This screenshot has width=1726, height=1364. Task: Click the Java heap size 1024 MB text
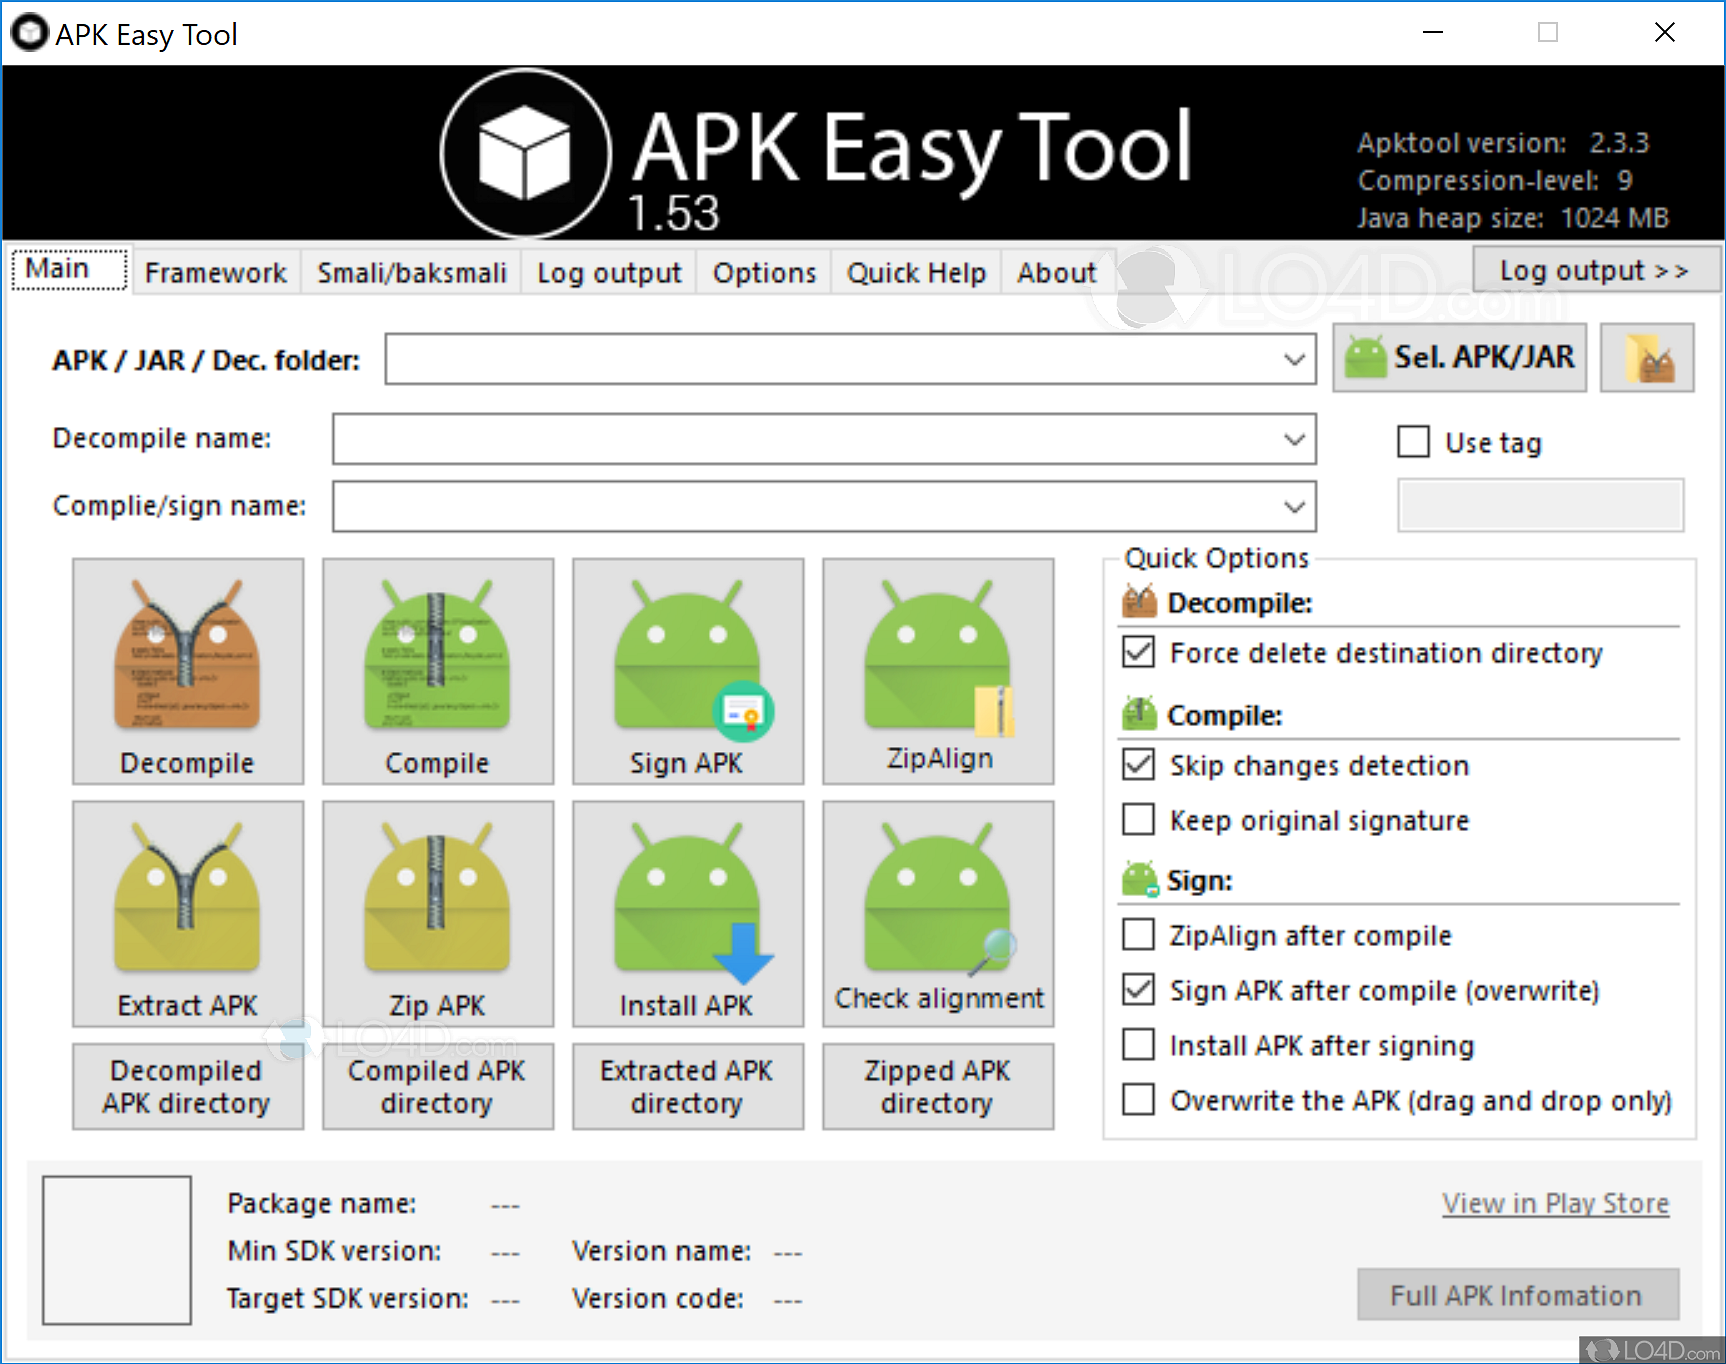coord(1512,217)
